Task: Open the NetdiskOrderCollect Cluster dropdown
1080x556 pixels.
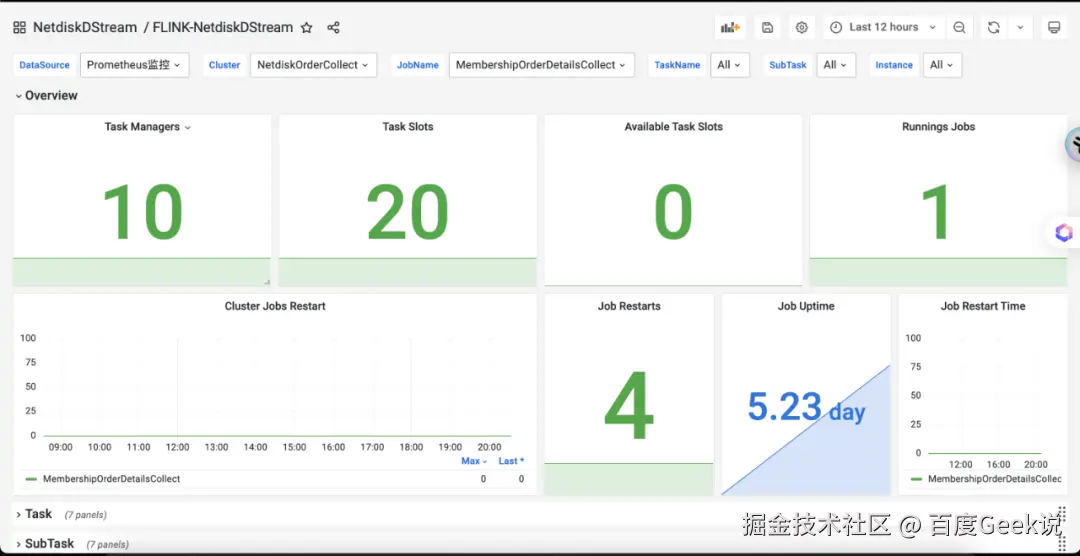Action: tap(313, 65)
